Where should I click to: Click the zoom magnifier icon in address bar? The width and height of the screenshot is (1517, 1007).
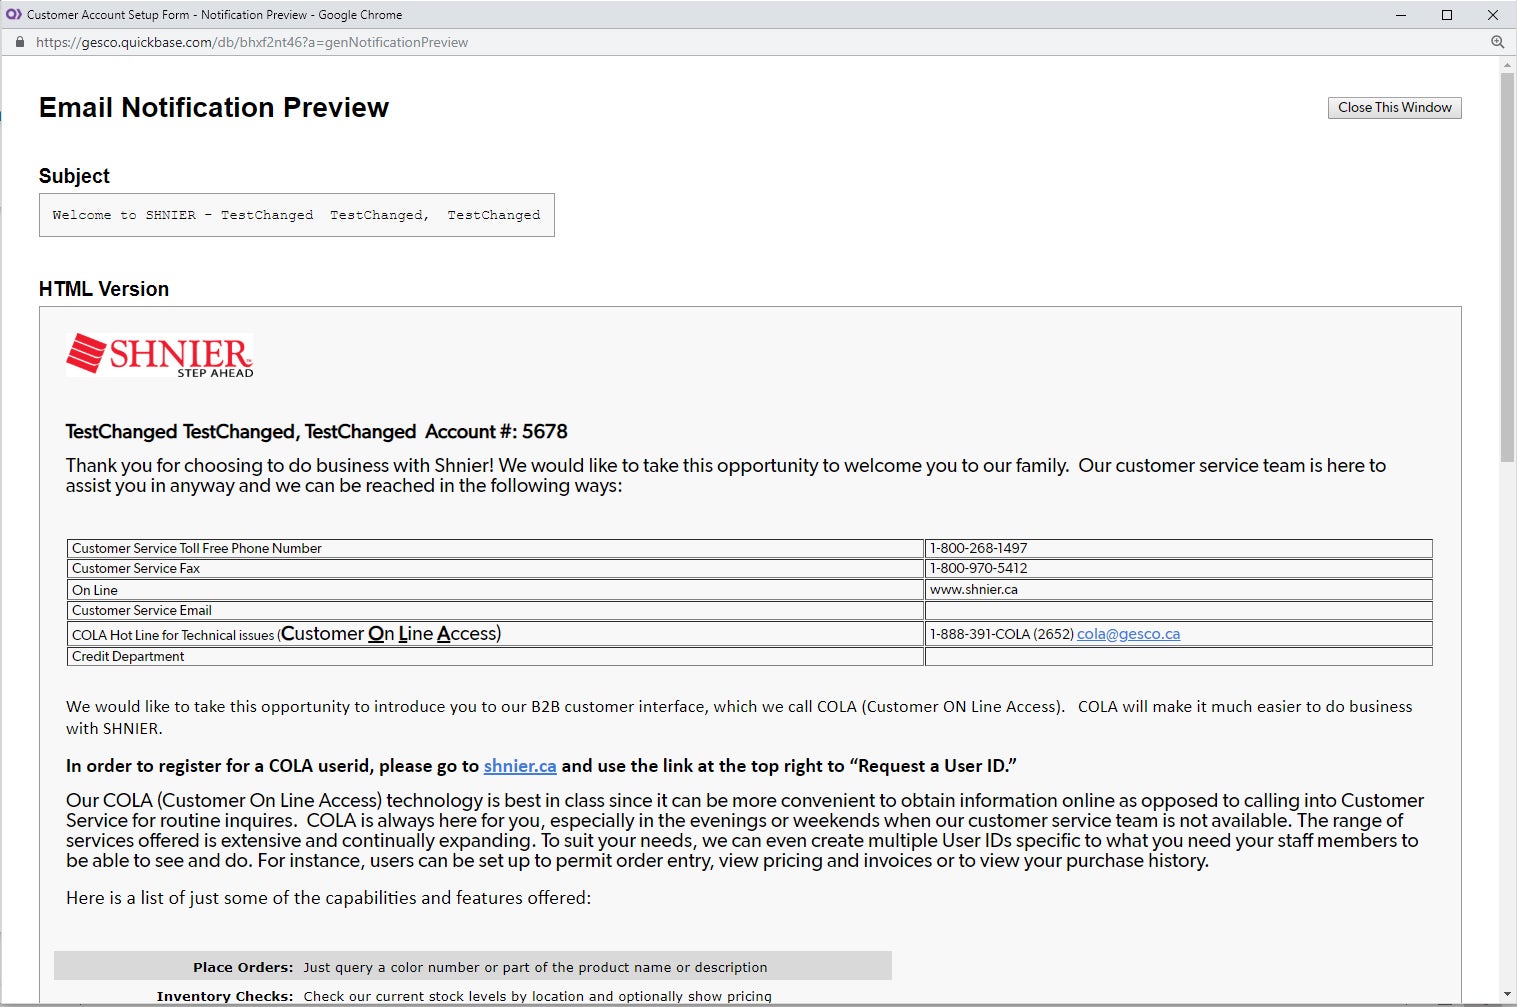(1497, 42)
